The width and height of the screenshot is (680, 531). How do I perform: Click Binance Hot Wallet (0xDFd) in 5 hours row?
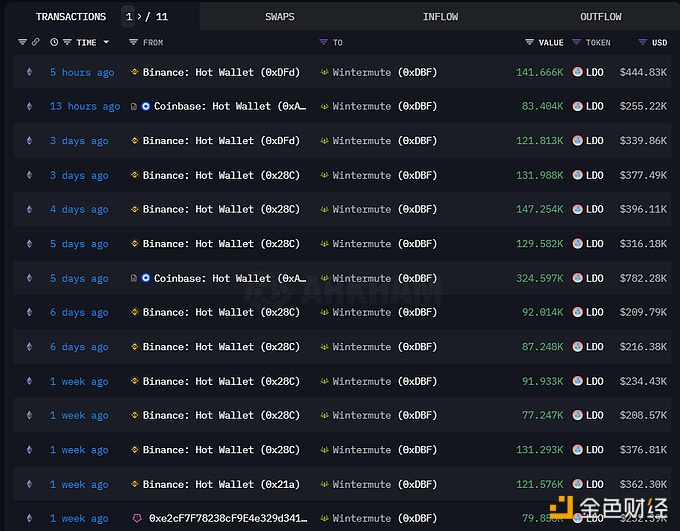tap(221, 72)
